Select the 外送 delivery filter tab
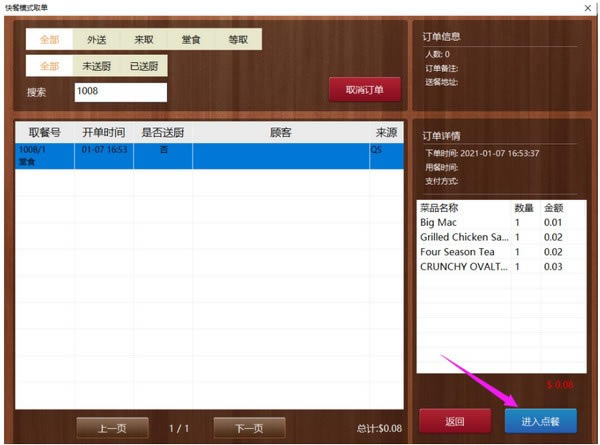 click(x=97, y=39)
